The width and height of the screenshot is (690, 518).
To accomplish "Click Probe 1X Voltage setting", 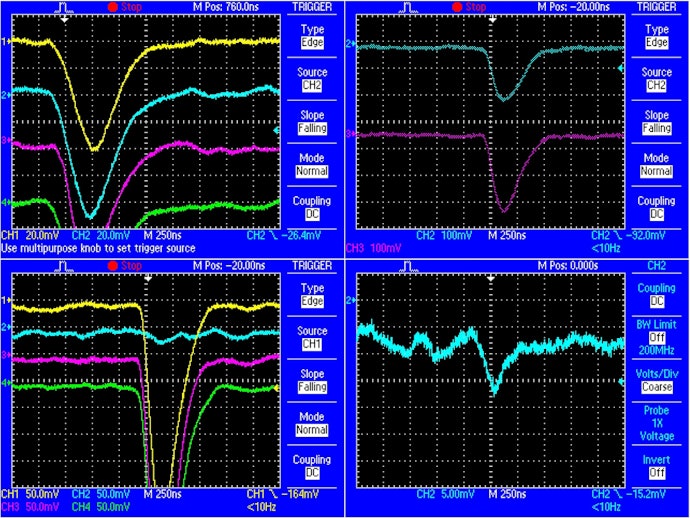I will pos(656,423).
